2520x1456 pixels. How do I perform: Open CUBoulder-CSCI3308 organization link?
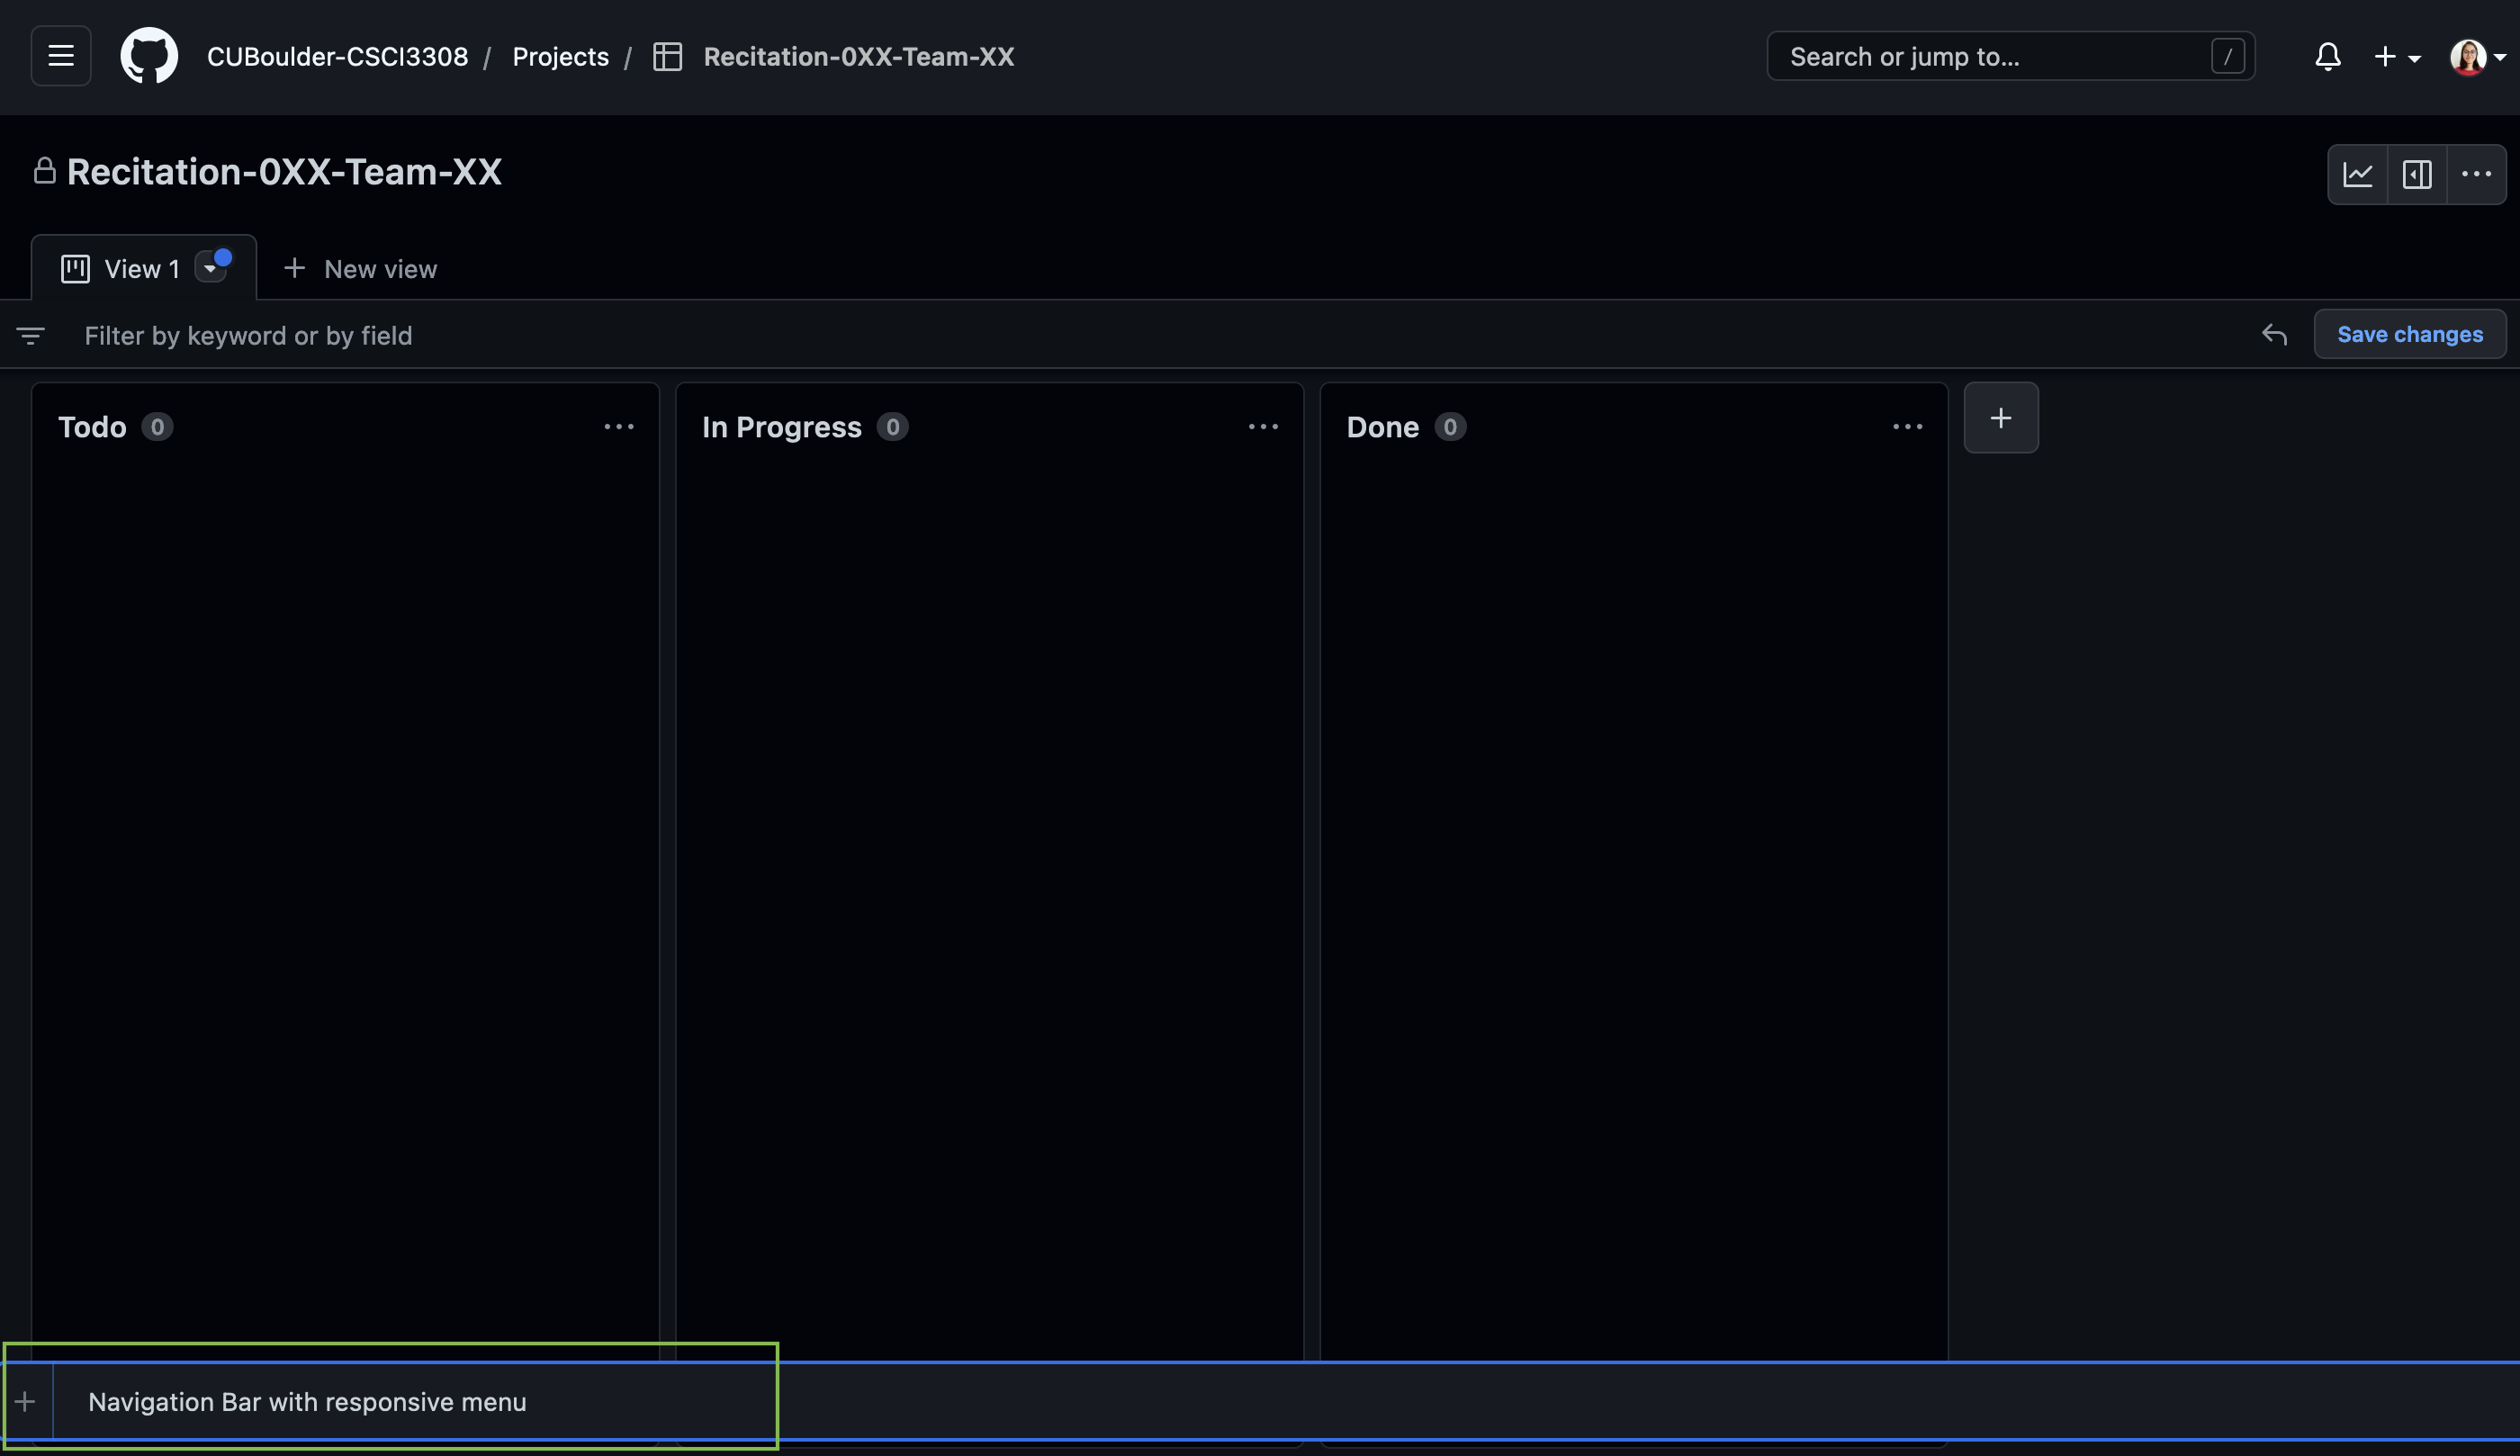pos(337,57)
